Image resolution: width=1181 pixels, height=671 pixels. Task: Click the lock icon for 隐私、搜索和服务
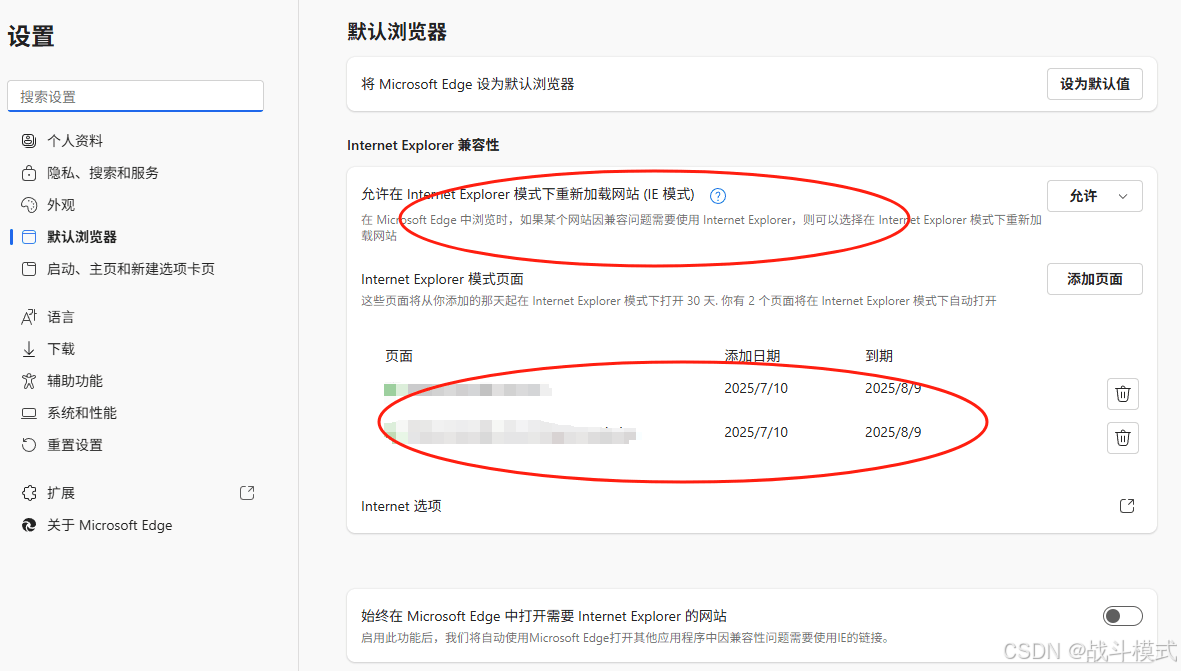point(29,173)
